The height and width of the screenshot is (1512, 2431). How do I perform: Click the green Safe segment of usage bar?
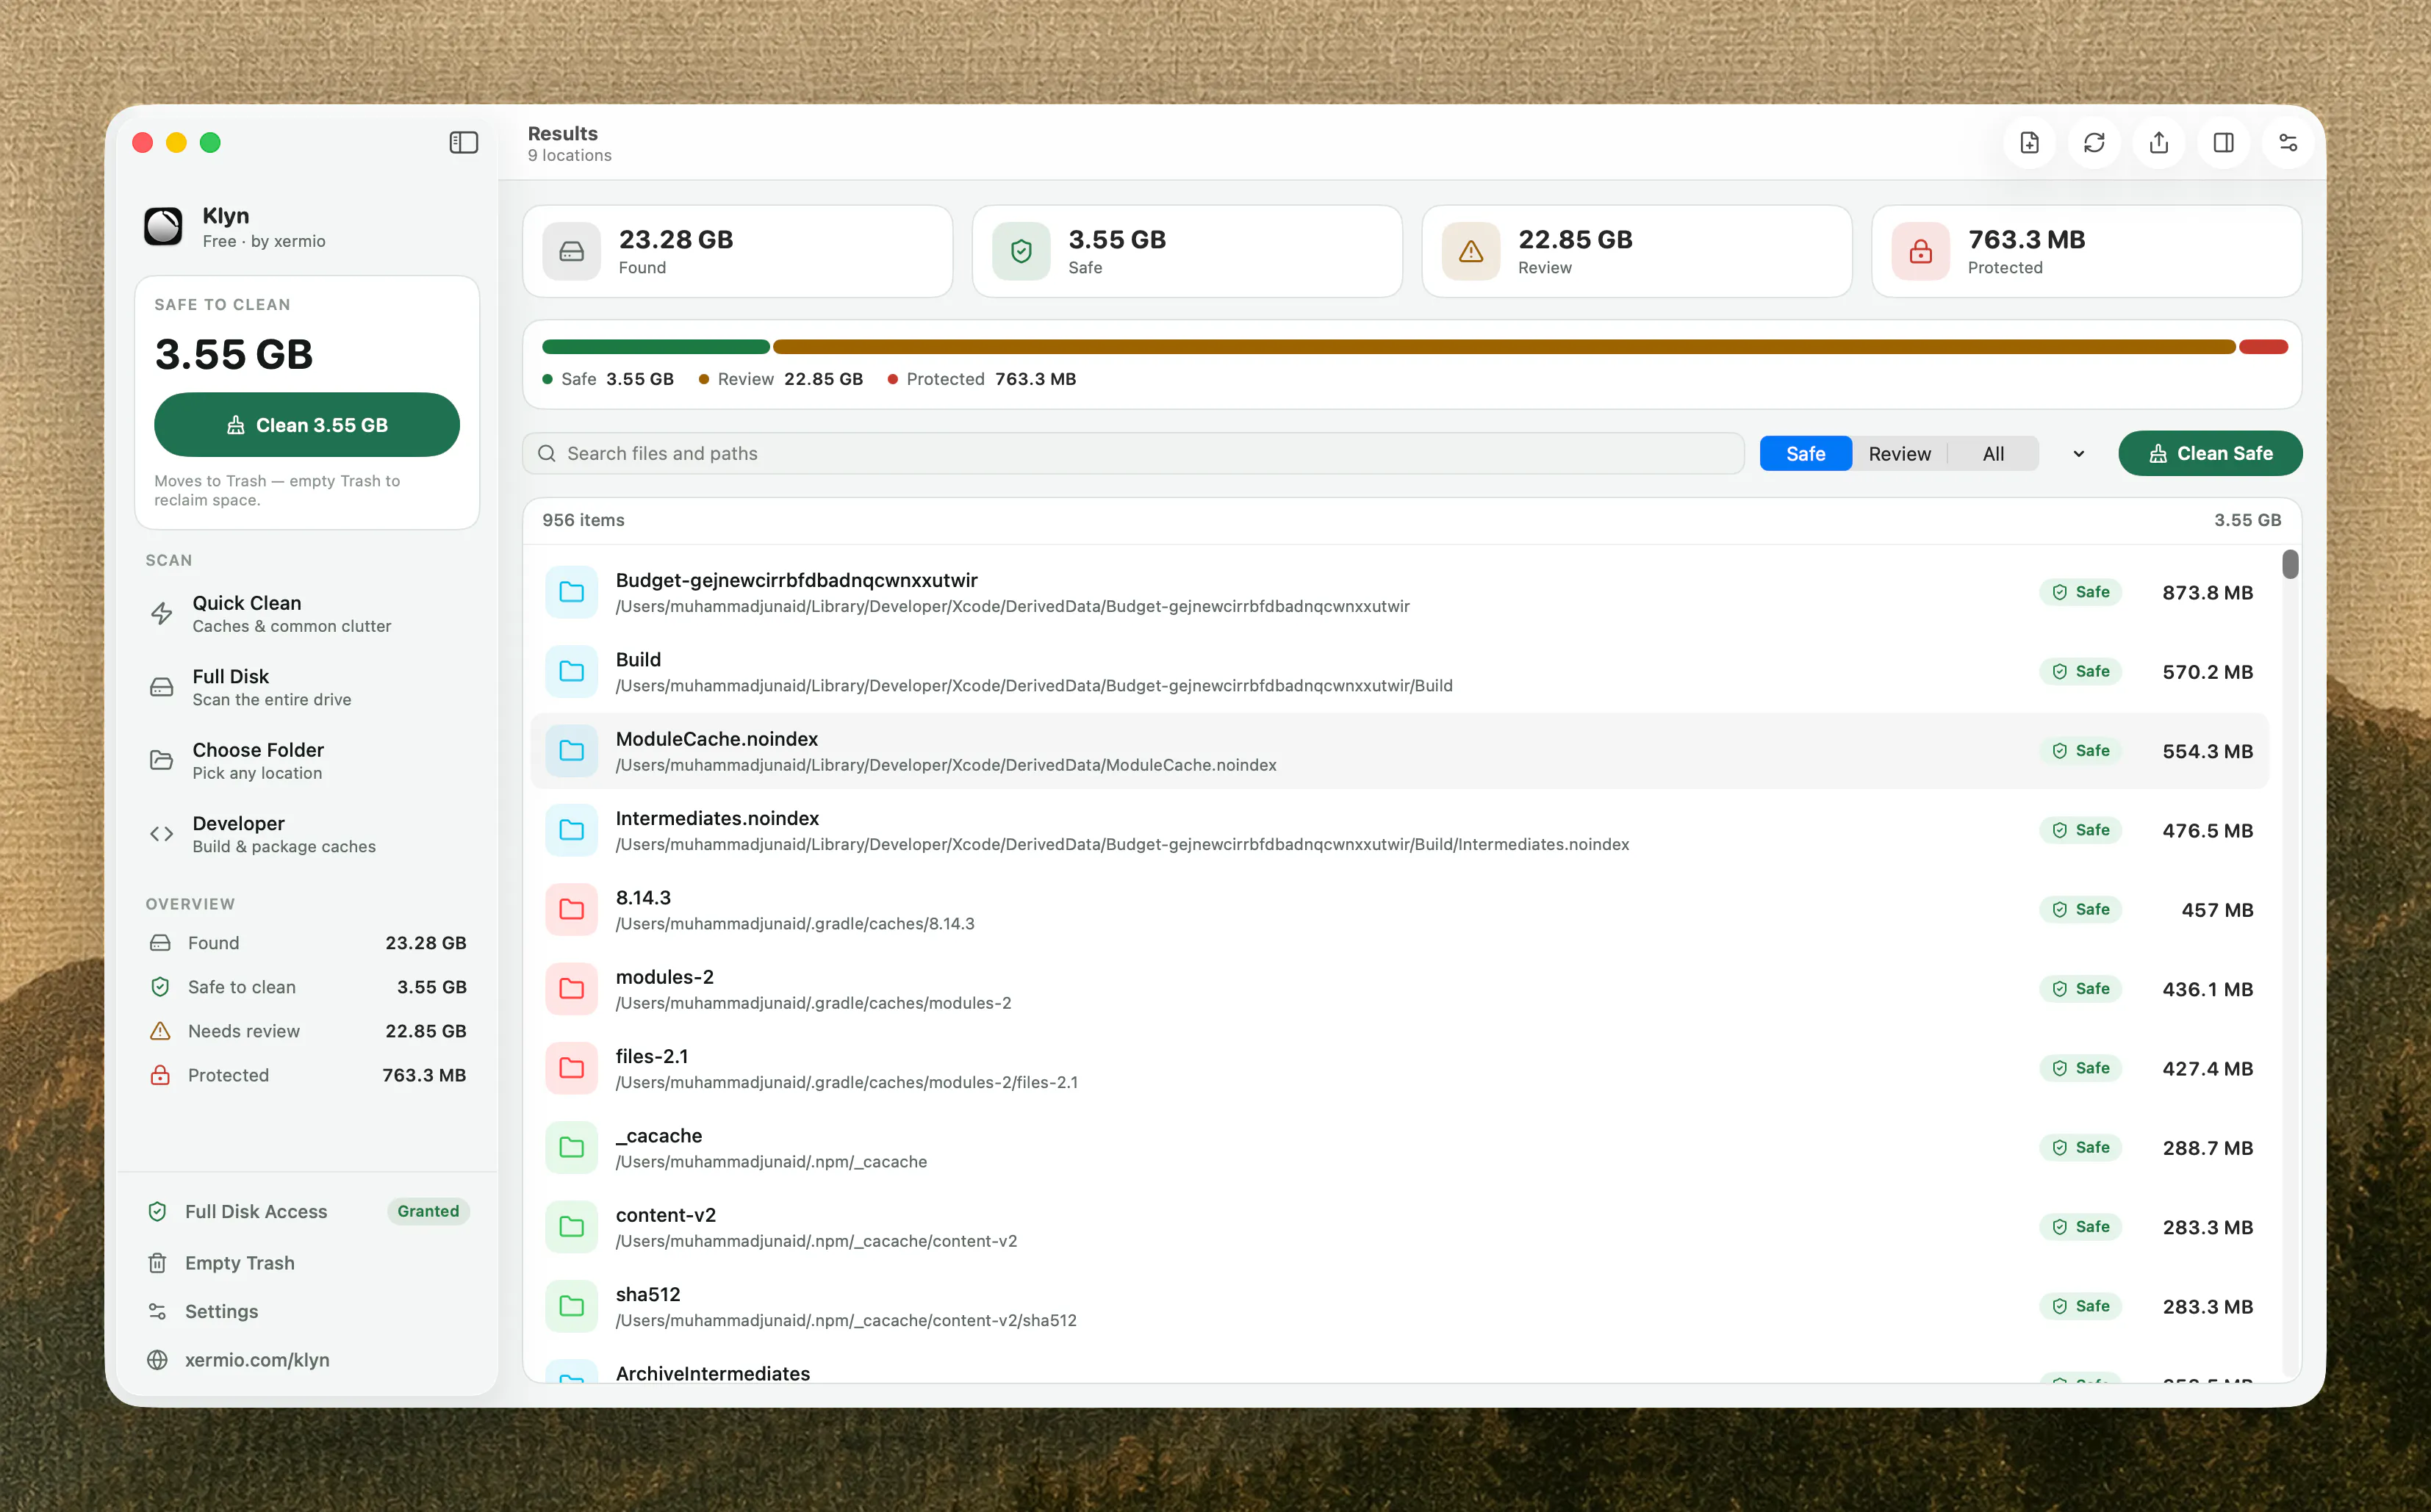(656, 347)
